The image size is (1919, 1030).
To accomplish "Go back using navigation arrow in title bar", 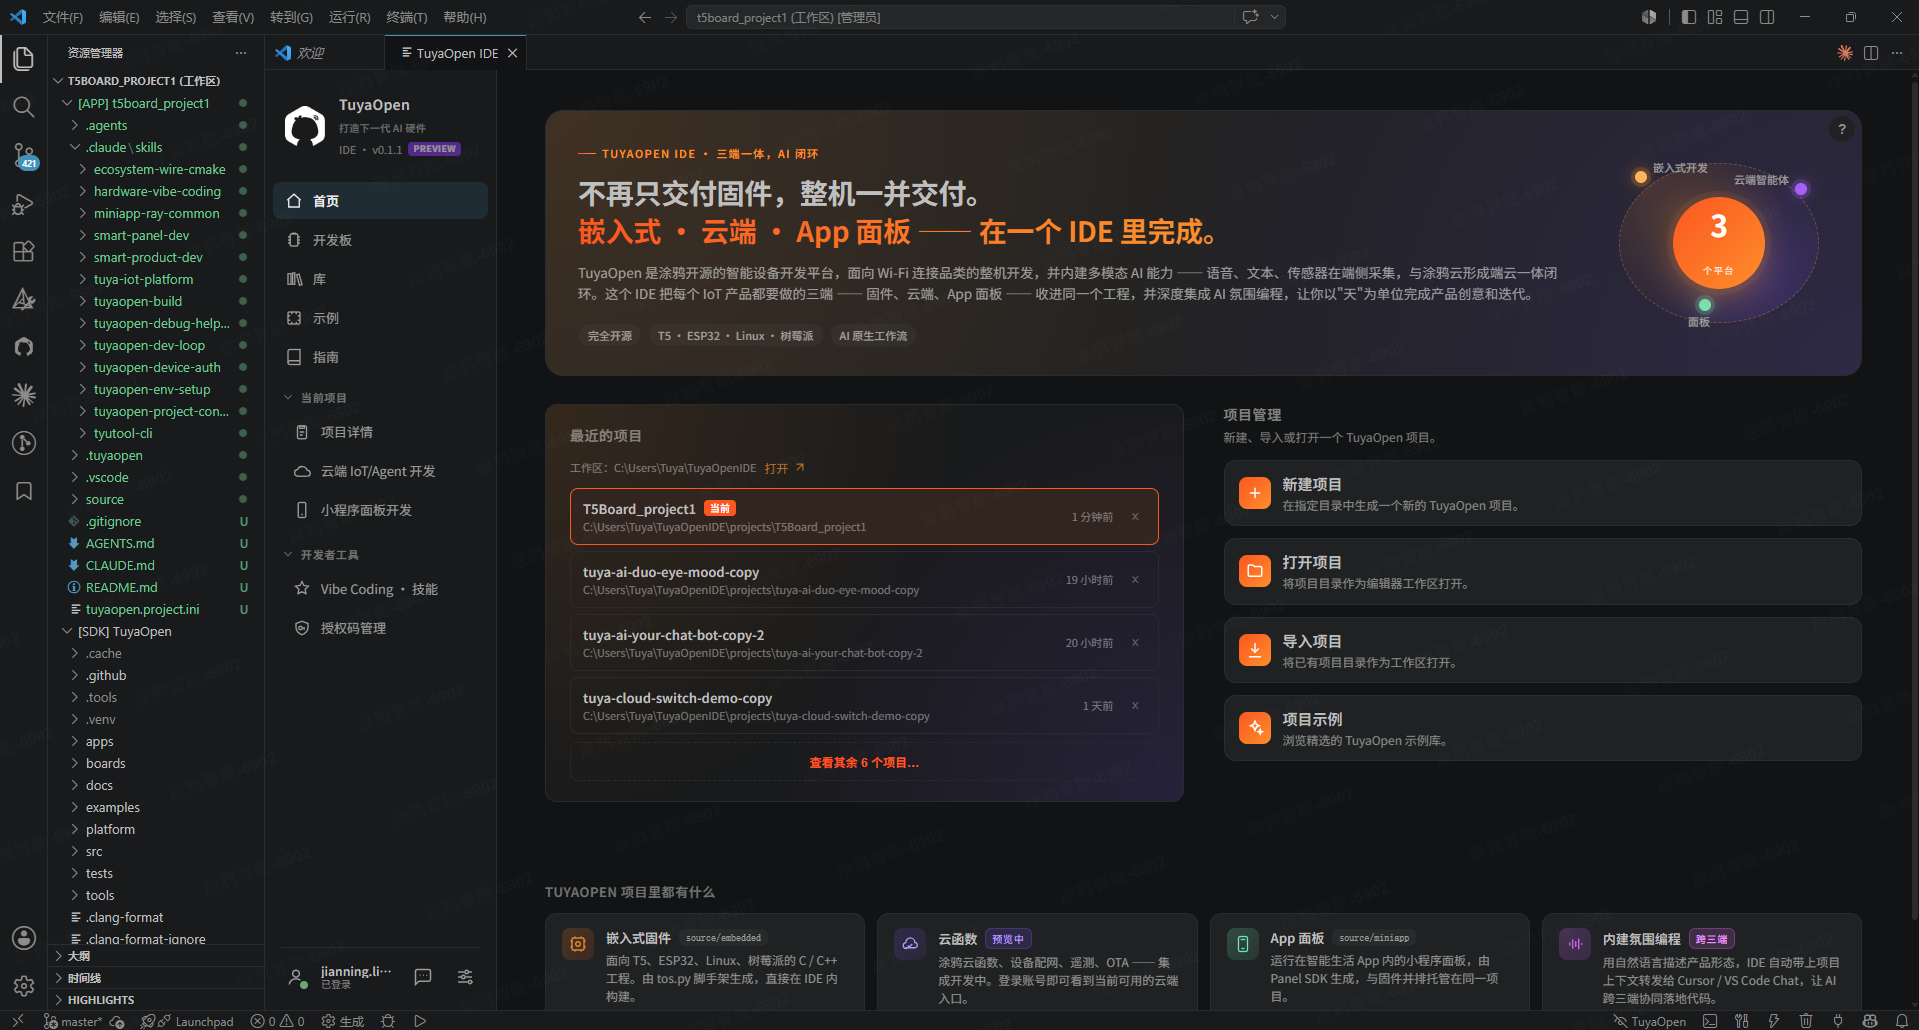I will click(645, 17).
